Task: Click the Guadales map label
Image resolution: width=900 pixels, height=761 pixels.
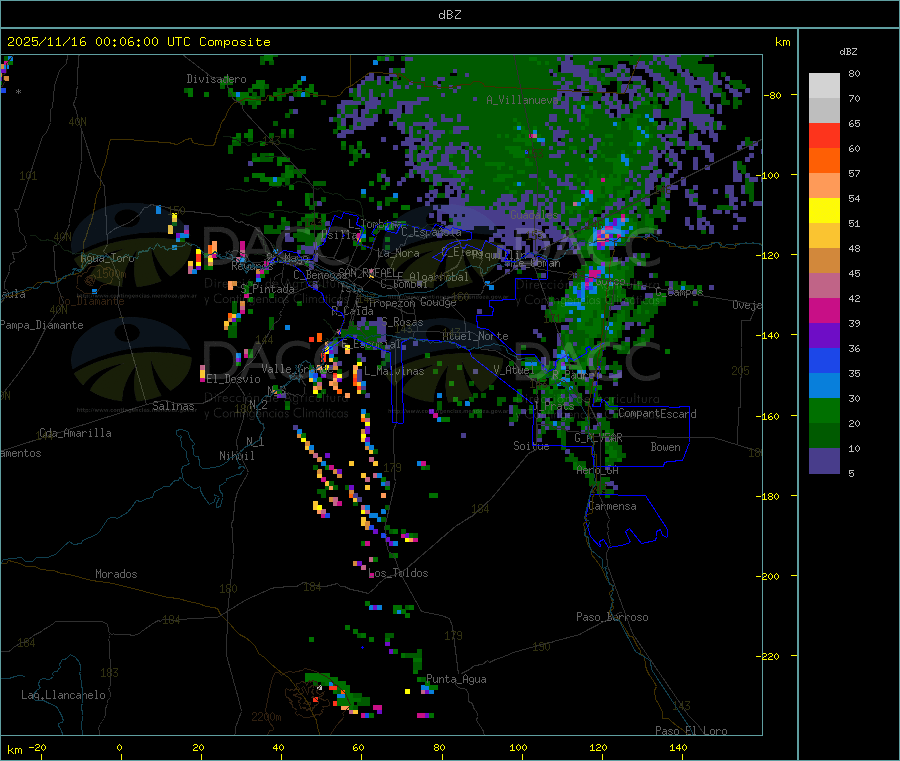Action: tap(534, 215)
